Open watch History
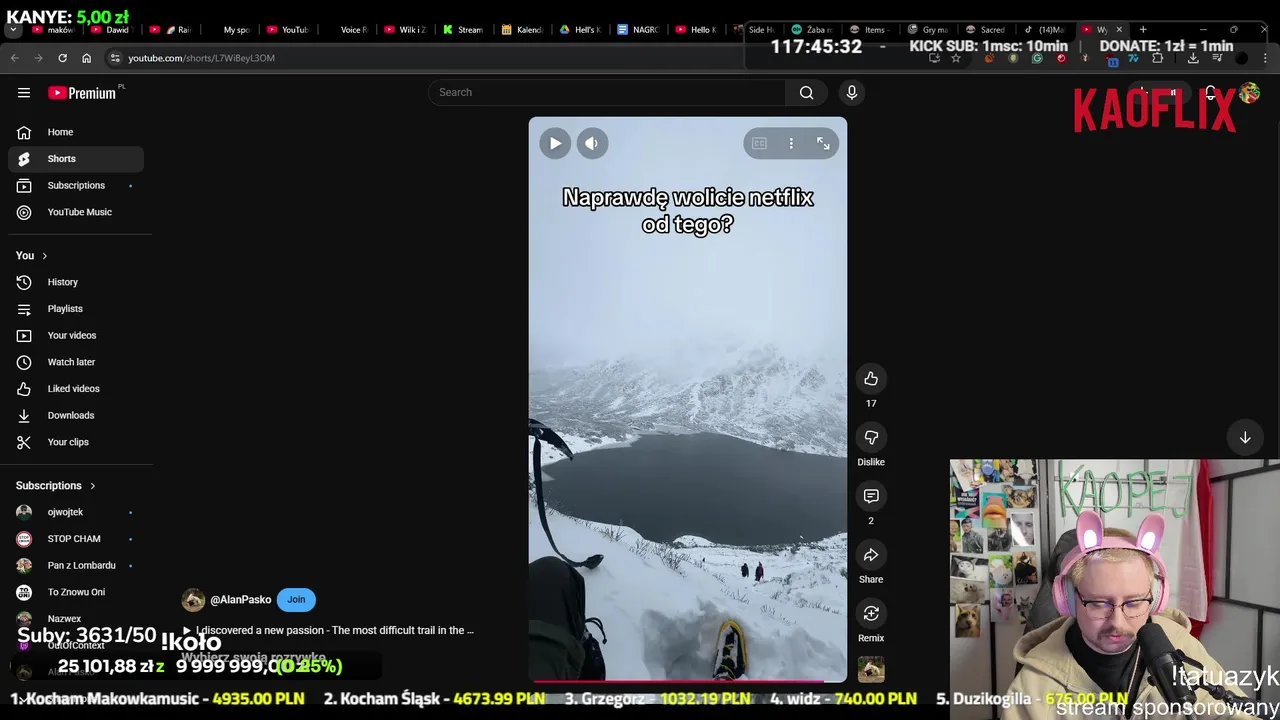This screenshot has width=1280, height=720. [x=76, y=282]
